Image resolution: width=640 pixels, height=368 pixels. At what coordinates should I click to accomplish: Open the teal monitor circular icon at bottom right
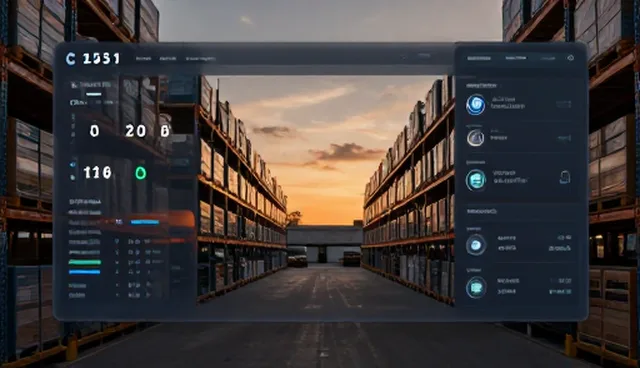[476, 288]
